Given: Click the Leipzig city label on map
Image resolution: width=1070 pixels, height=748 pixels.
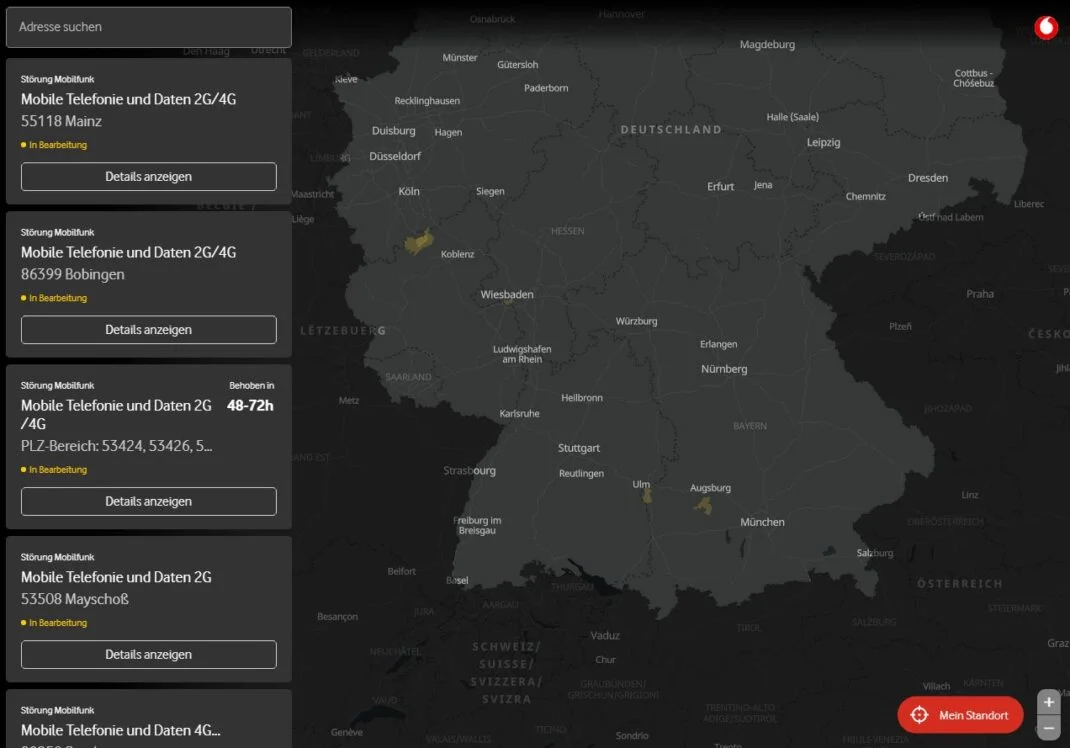Looking at the screenshot, I should 823,142.
